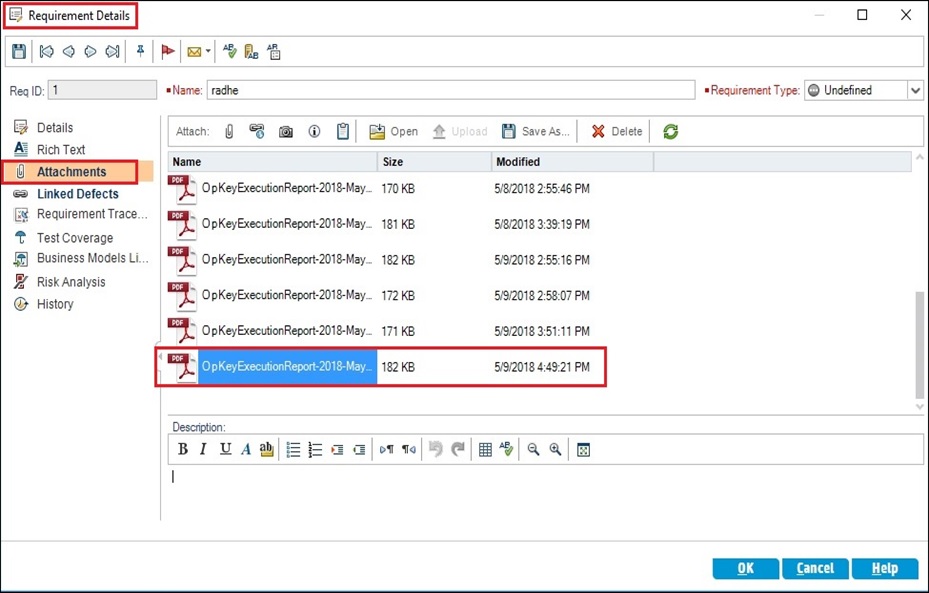Click inside the Name input field

450,90
